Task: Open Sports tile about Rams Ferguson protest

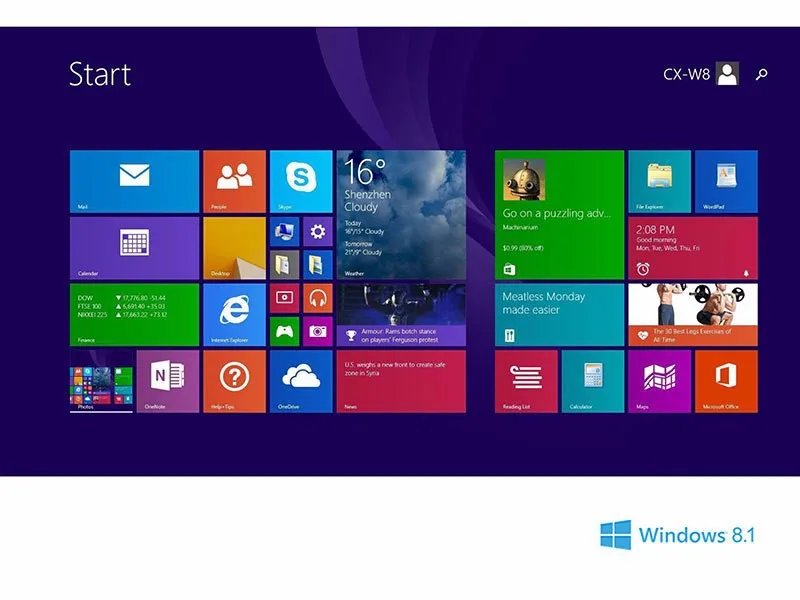Action: coord(401,315)
